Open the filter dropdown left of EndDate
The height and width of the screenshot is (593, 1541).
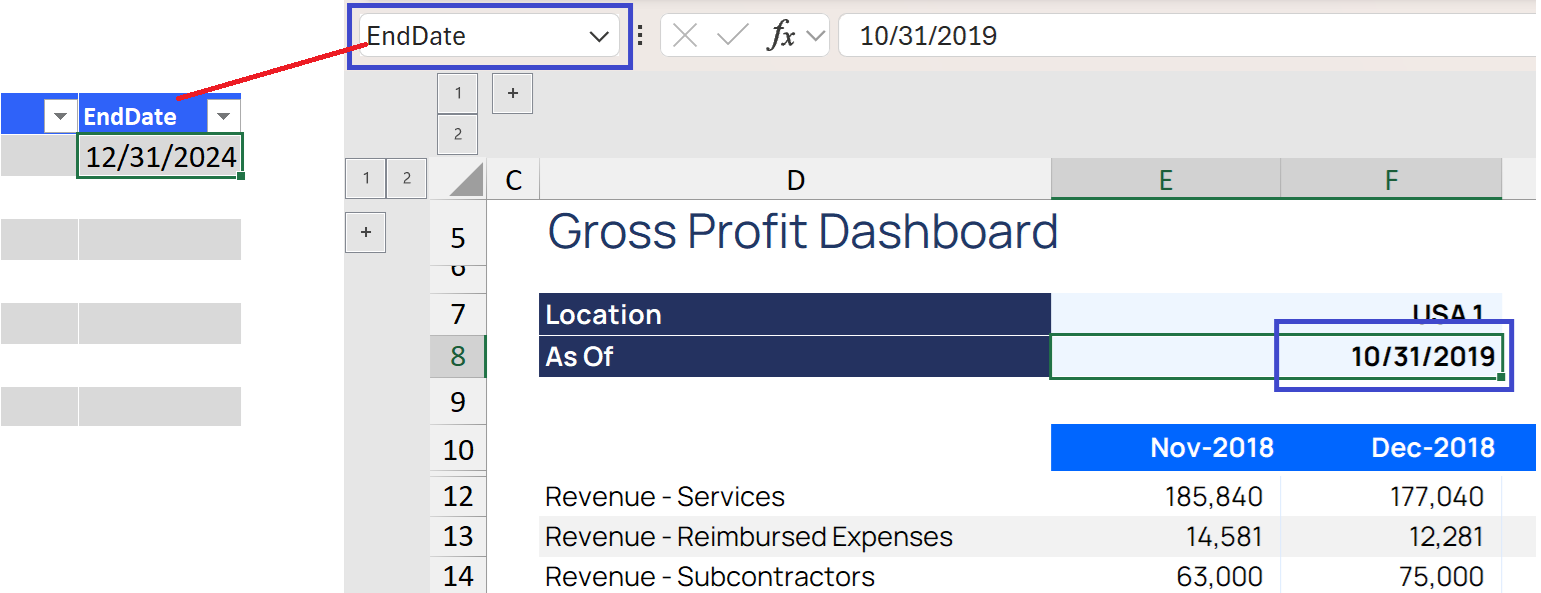[60, 117]
